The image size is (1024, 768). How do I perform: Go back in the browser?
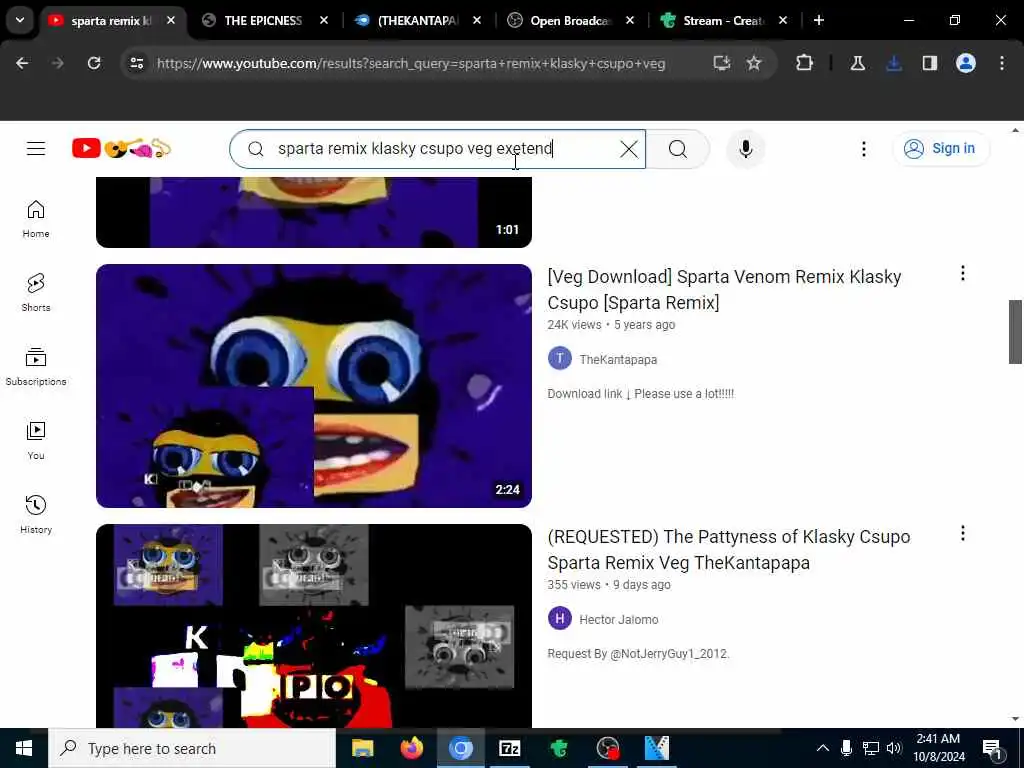coord(22,63)
